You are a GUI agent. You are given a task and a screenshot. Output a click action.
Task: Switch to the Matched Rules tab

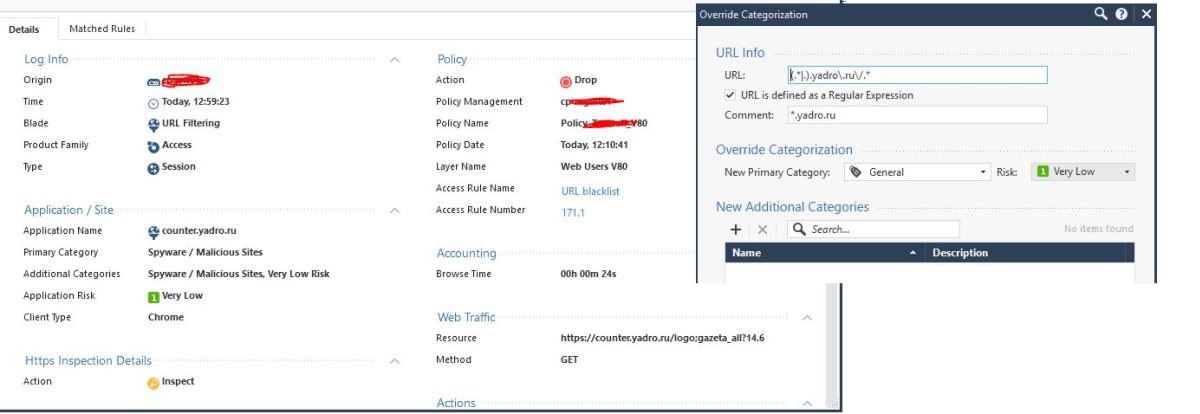tap(102, 29)
